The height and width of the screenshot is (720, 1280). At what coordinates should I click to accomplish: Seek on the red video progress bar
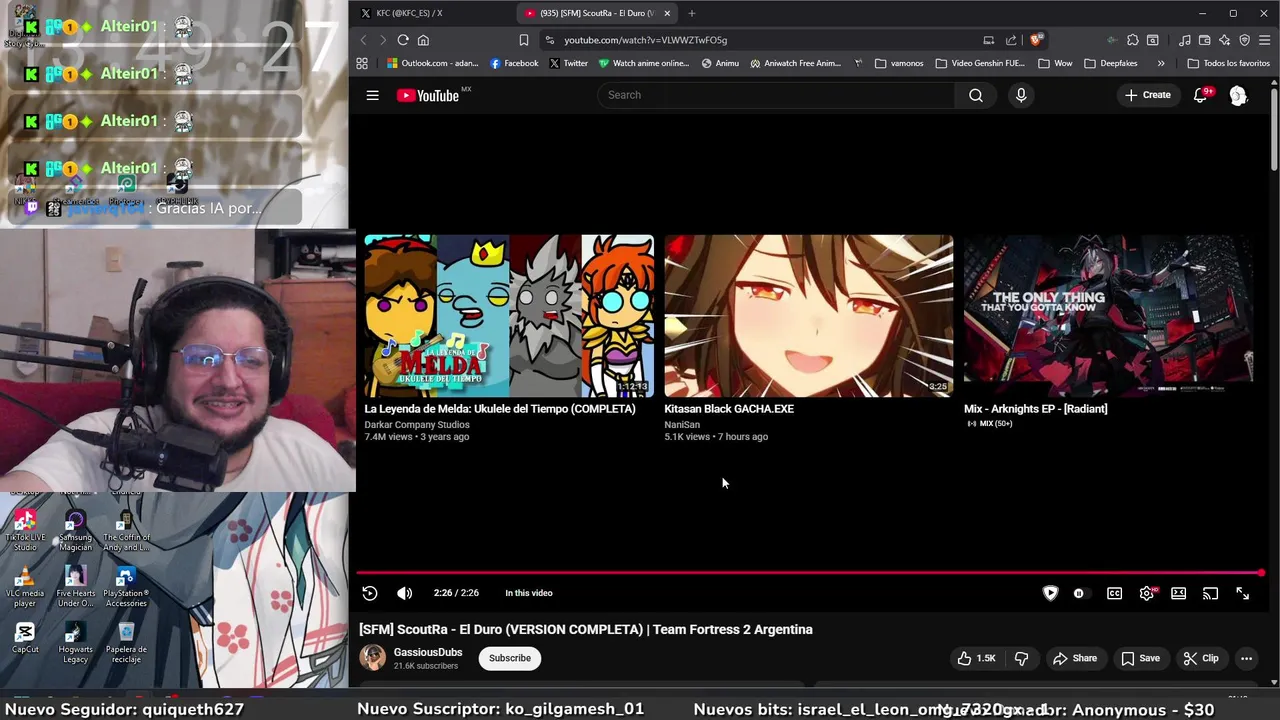pos(810,573)
